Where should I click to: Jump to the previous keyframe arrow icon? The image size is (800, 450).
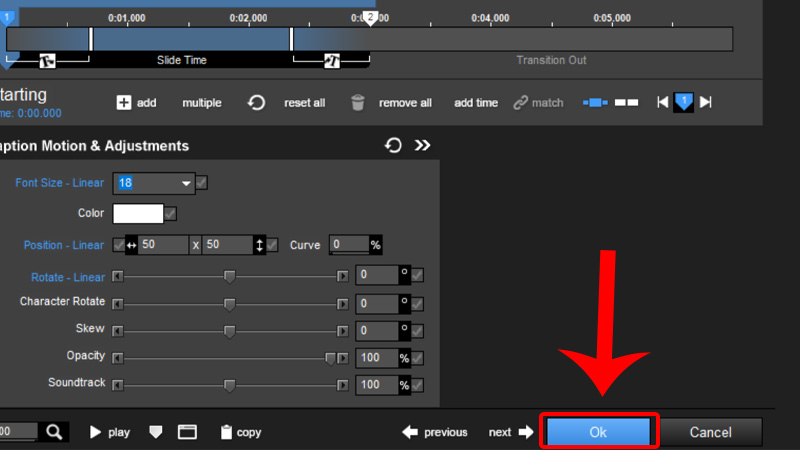click(662, 102)
